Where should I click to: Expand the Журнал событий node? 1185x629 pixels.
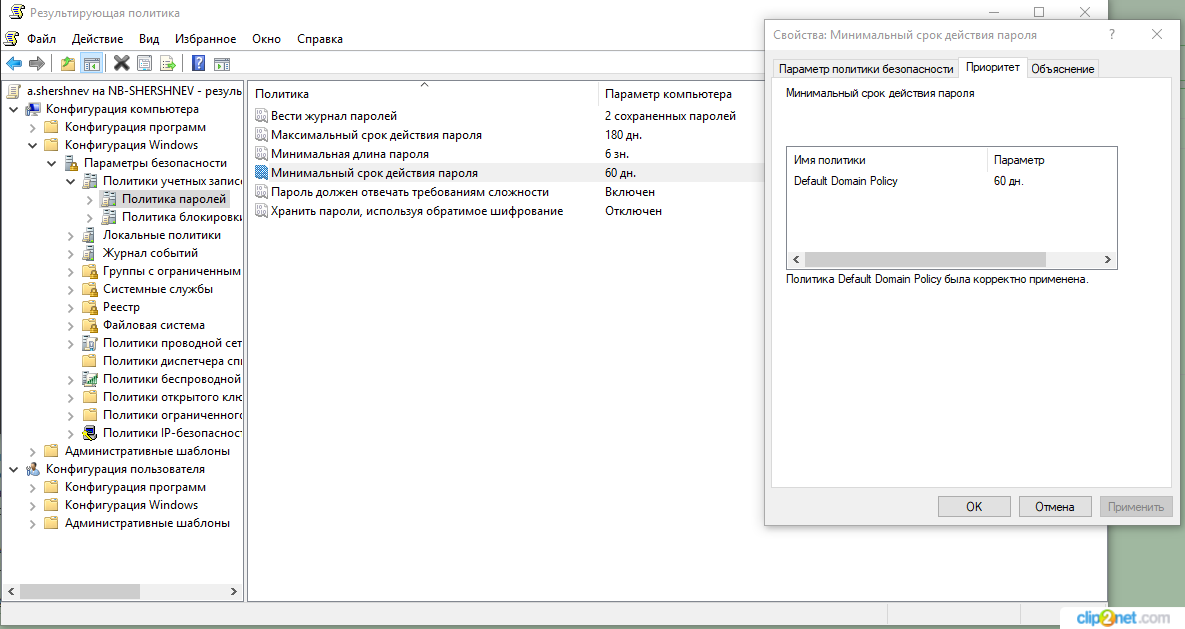tap(70, 254)
